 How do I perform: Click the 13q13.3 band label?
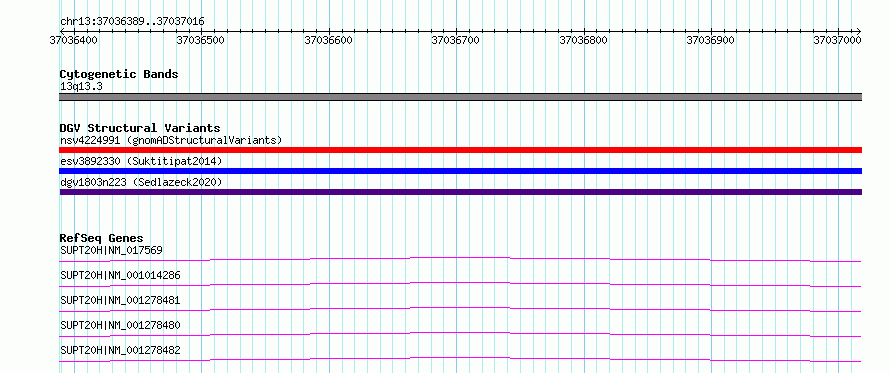click(x=81, y=87)
